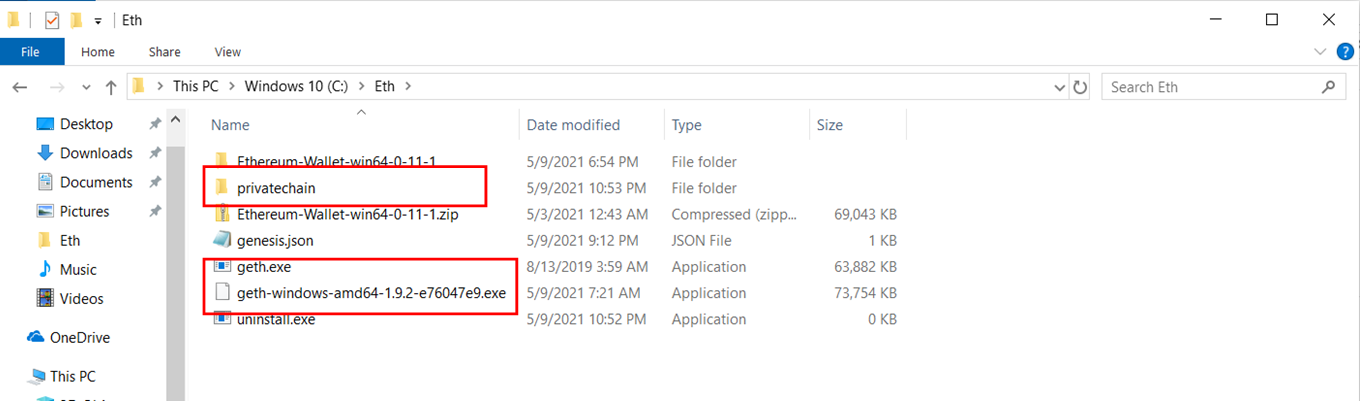Go up one folder level arrow
This screenshot has height=406, width=1360.
click(111, 87)
